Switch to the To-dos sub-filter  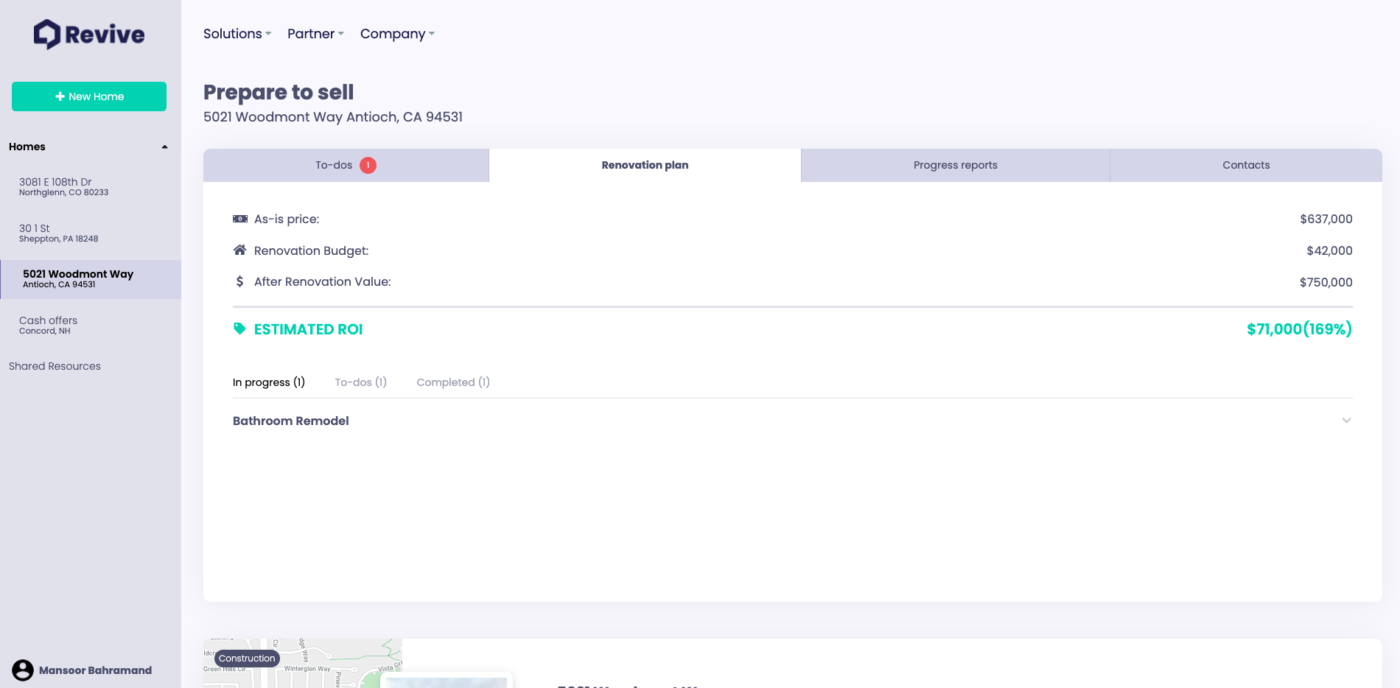click(360, 381)
